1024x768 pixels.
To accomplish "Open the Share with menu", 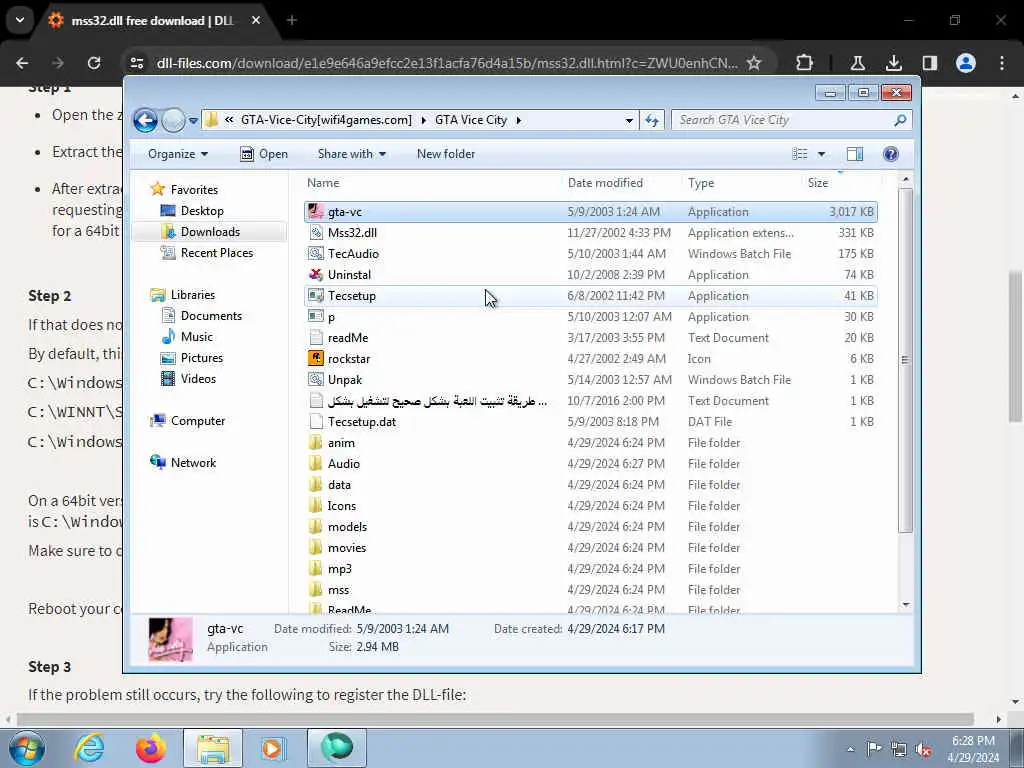I will 351,154.
